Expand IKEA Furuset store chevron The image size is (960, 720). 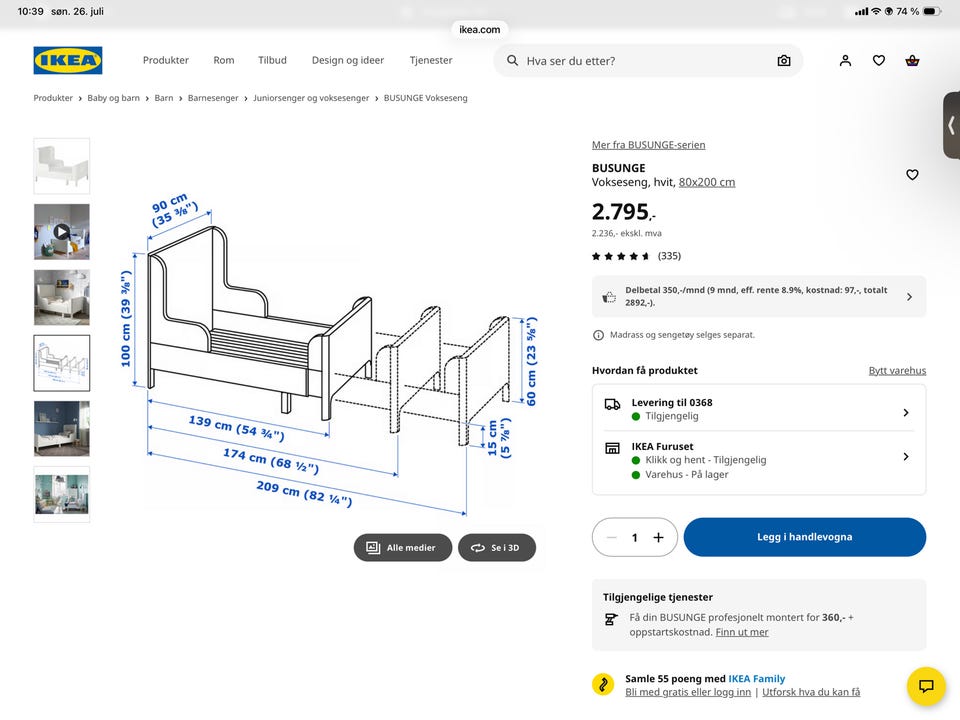pyautogui.click(x=906, y=457)
